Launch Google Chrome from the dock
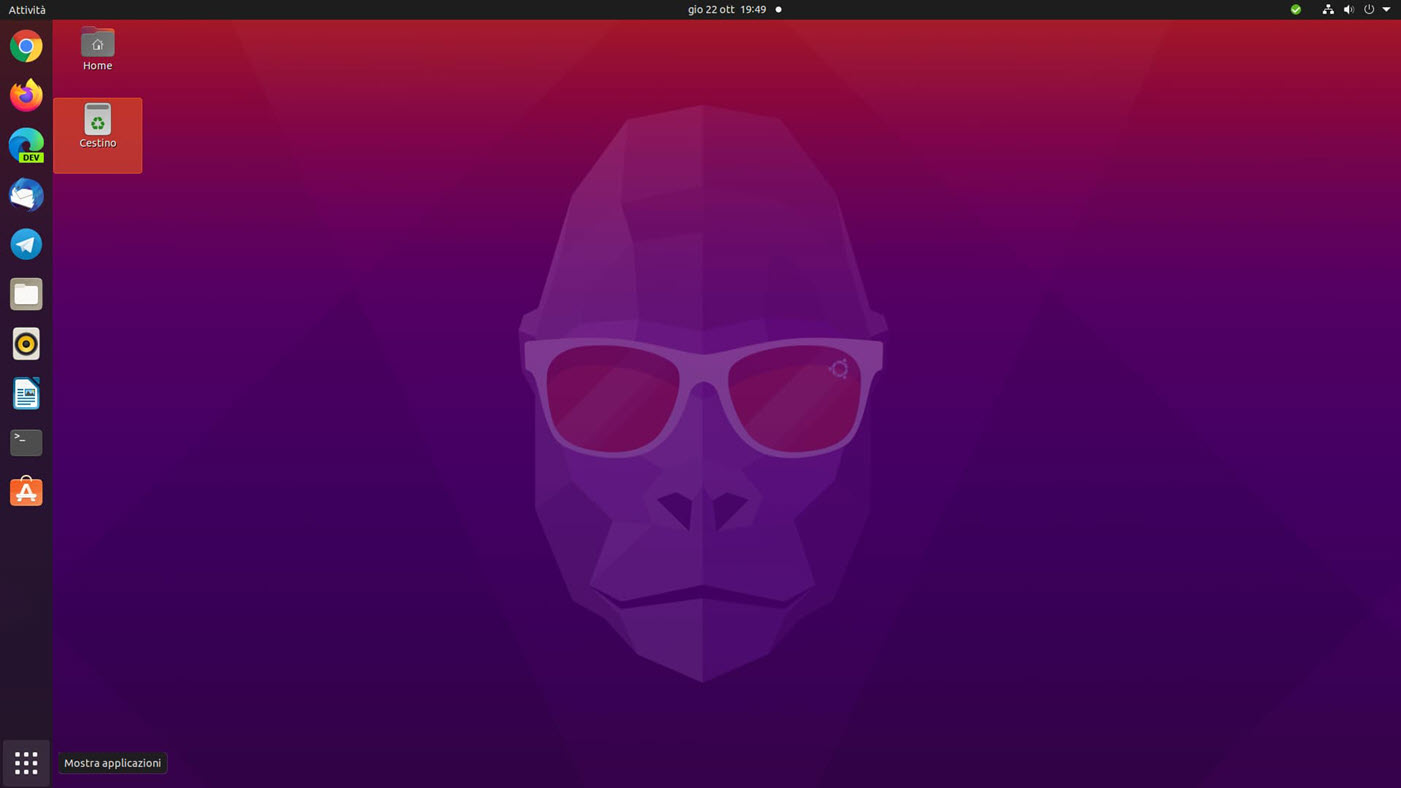 [25, 46]
